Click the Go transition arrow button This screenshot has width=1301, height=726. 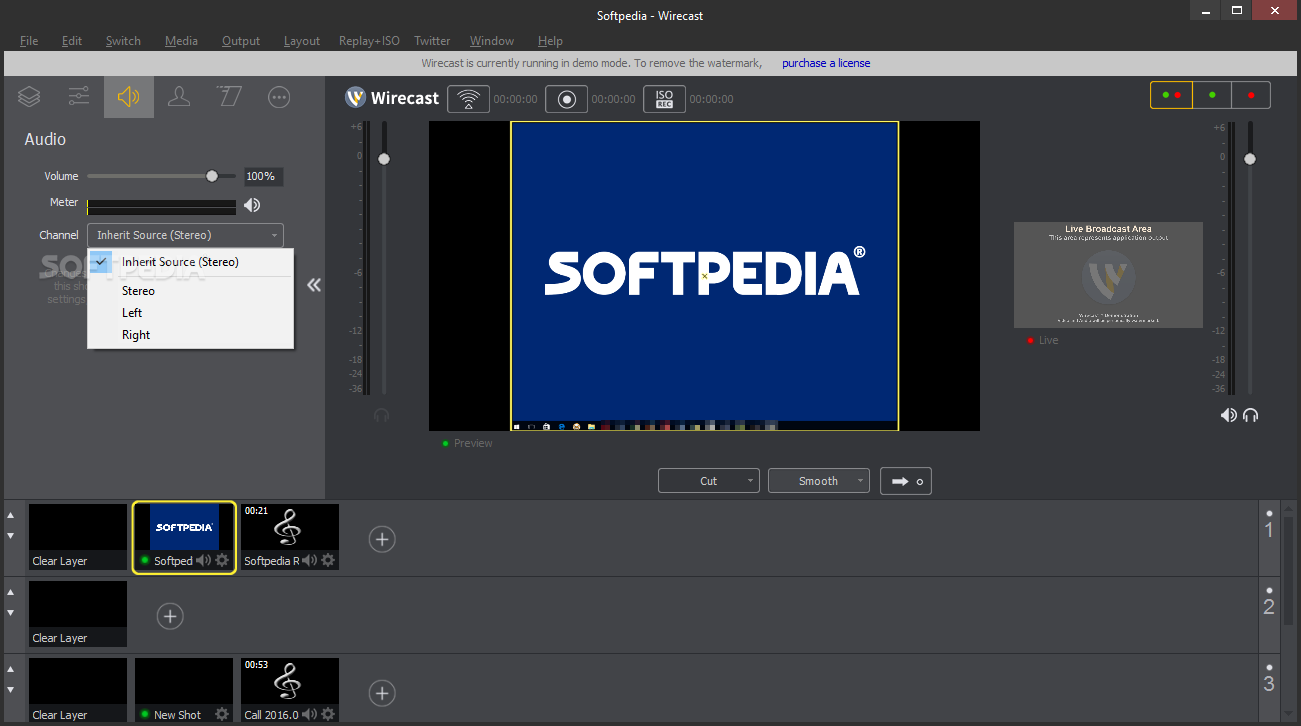tap(906, 481)
